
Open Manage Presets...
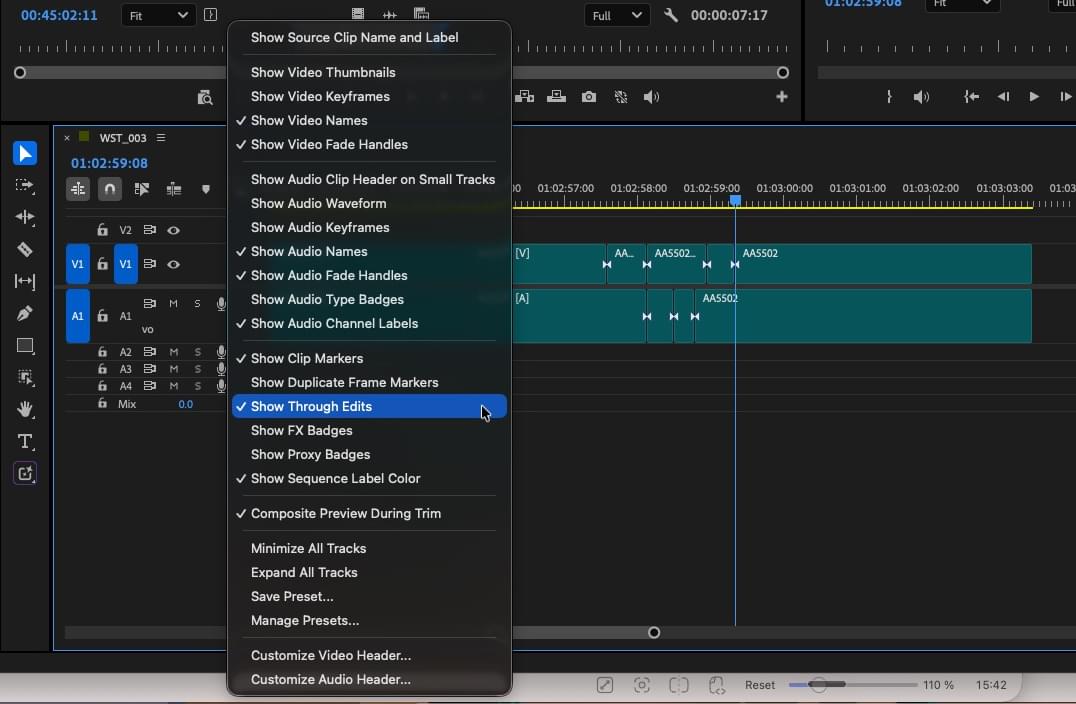(369, 620)
